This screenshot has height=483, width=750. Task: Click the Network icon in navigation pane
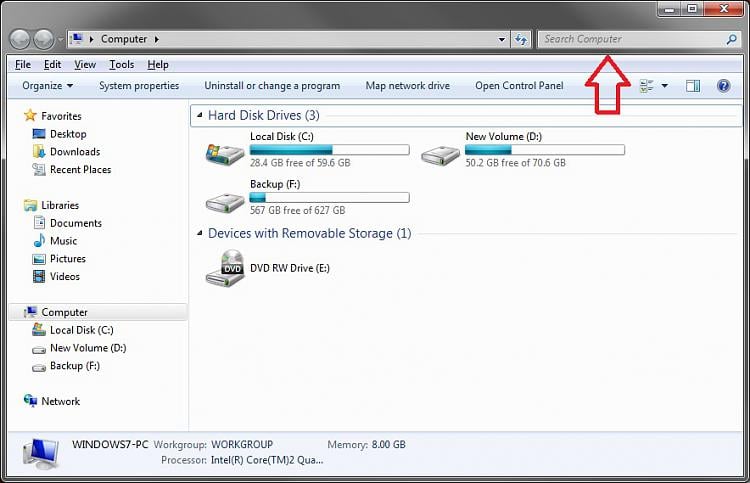[30, 401]
